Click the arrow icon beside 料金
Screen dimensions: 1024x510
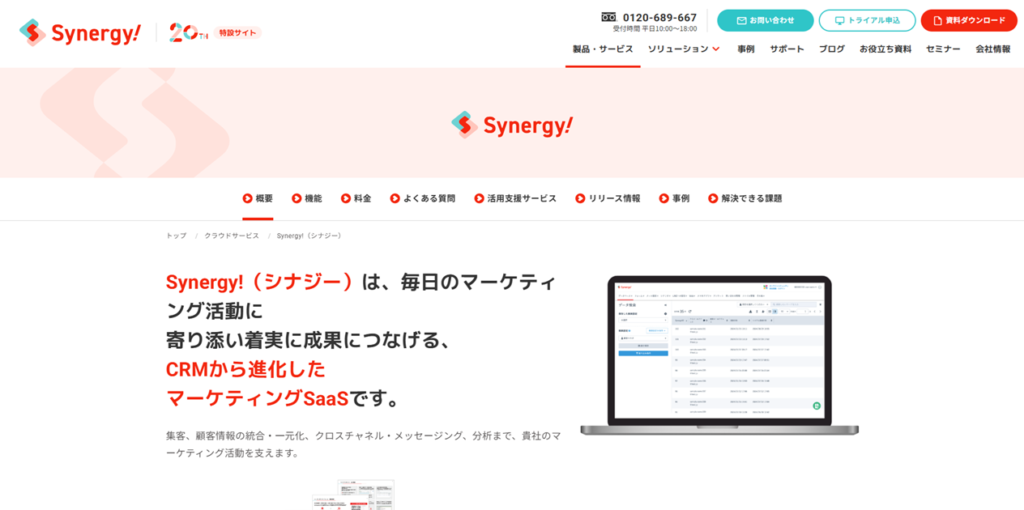pos(345,199)
